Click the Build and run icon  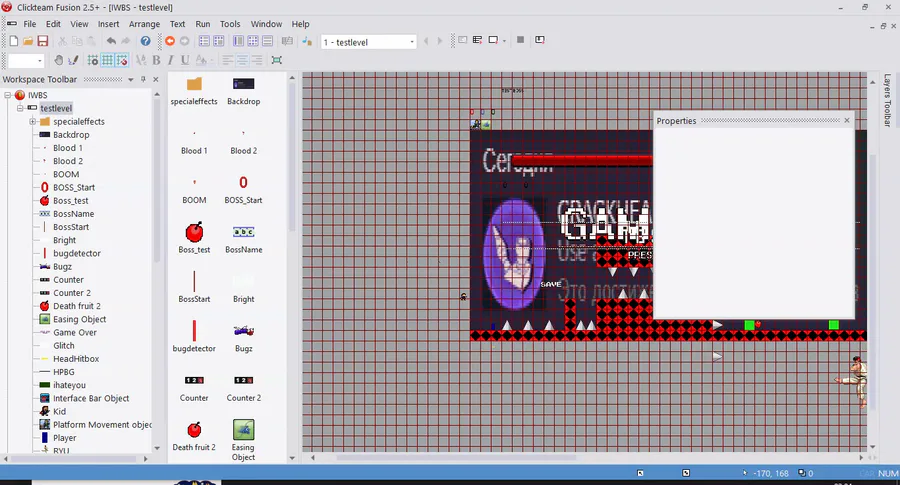coord(540,40)
